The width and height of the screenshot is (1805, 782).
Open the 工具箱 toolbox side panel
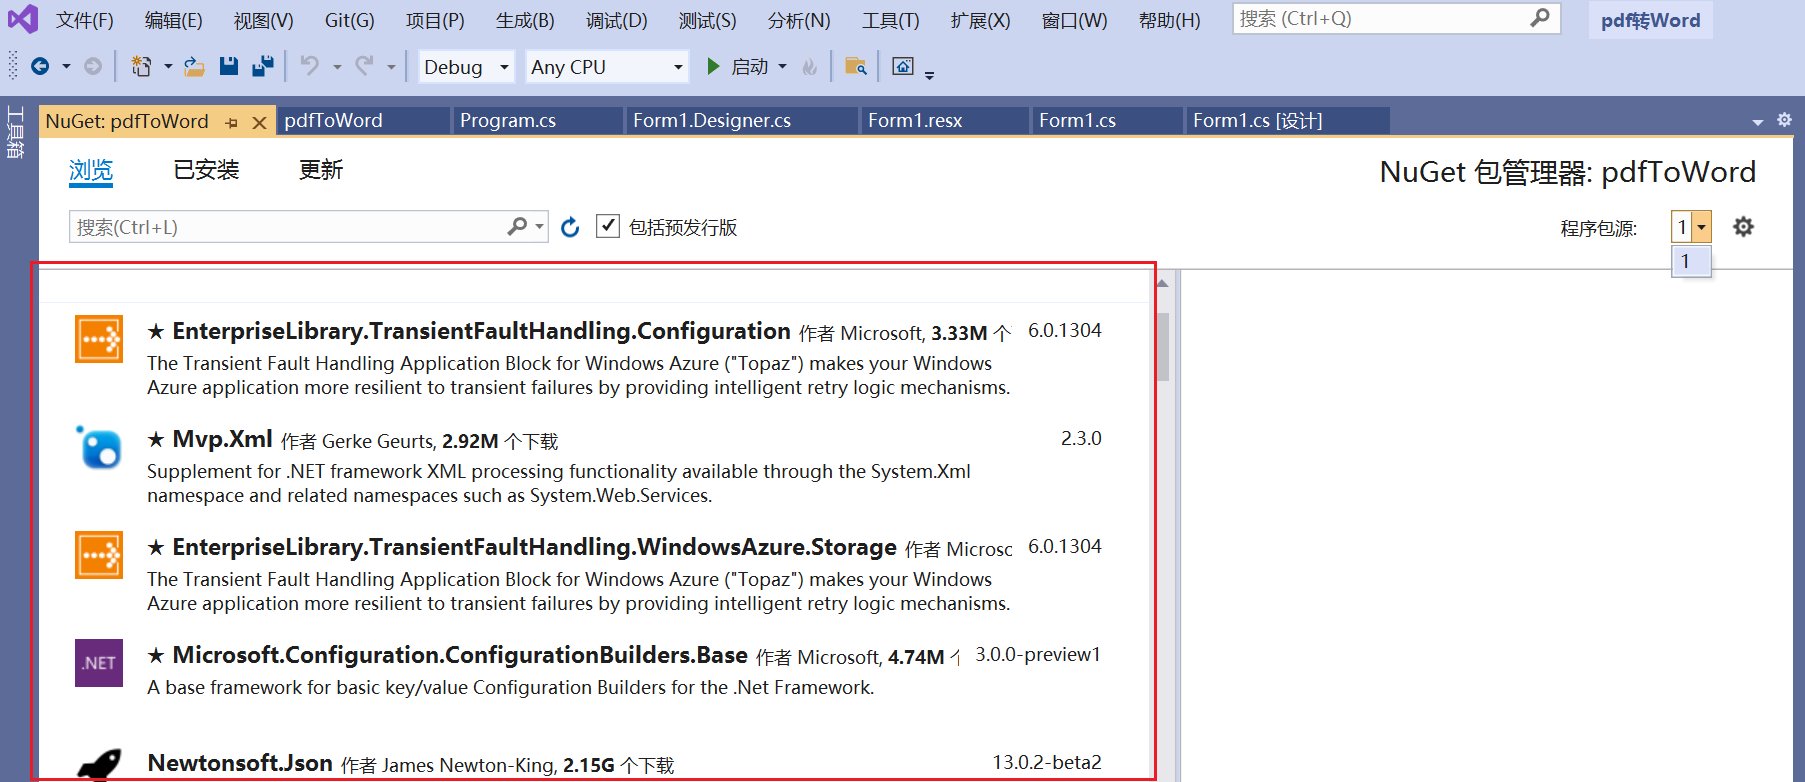point(15,132)
